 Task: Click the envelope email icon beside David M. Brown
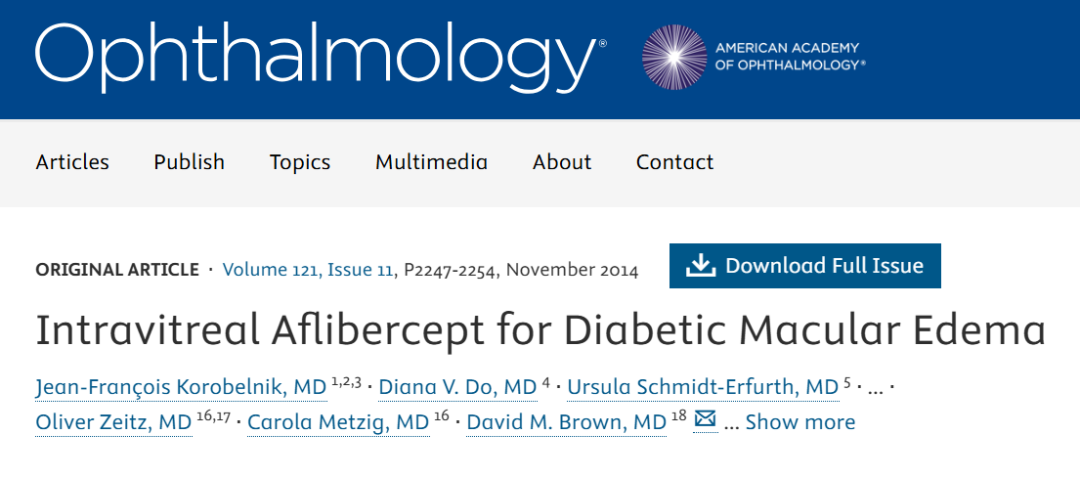tap(705, 420)
